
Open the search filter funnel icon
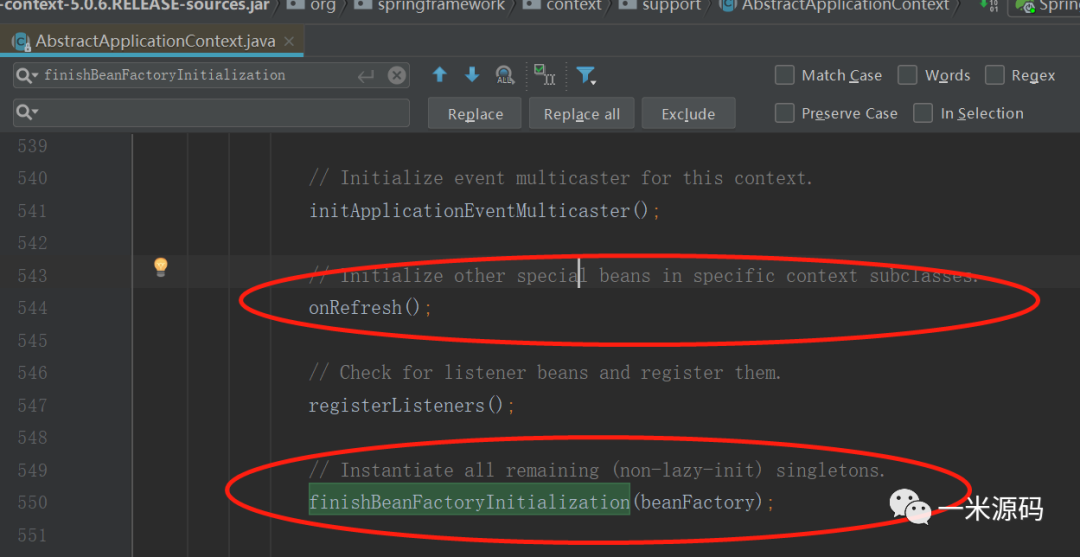[586, 75]
